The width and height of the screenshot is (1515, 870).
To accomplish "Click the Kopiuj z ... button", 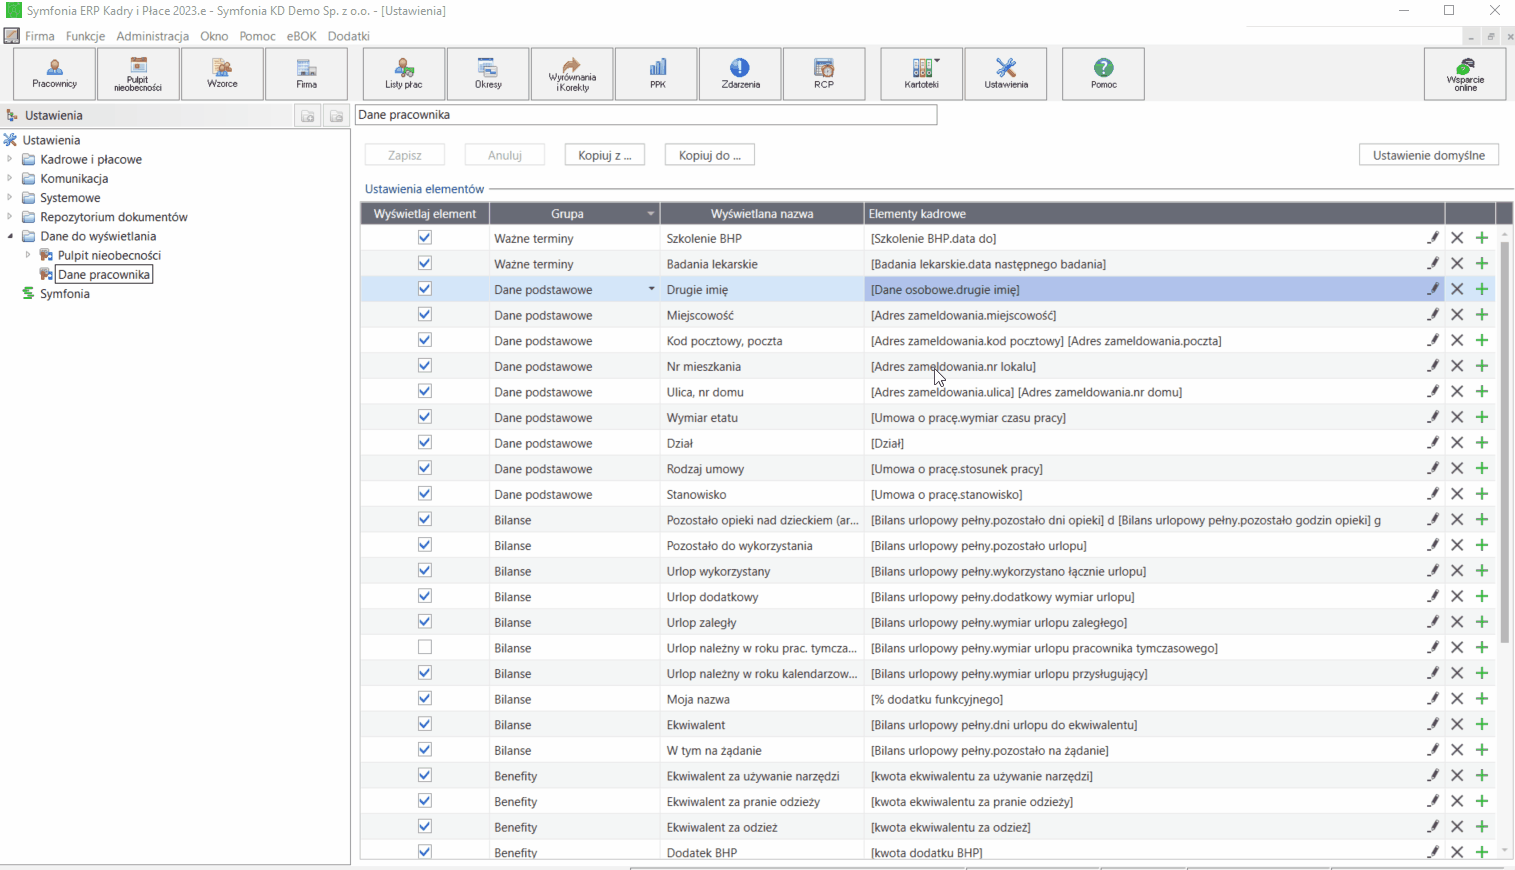I will (605, 155).
